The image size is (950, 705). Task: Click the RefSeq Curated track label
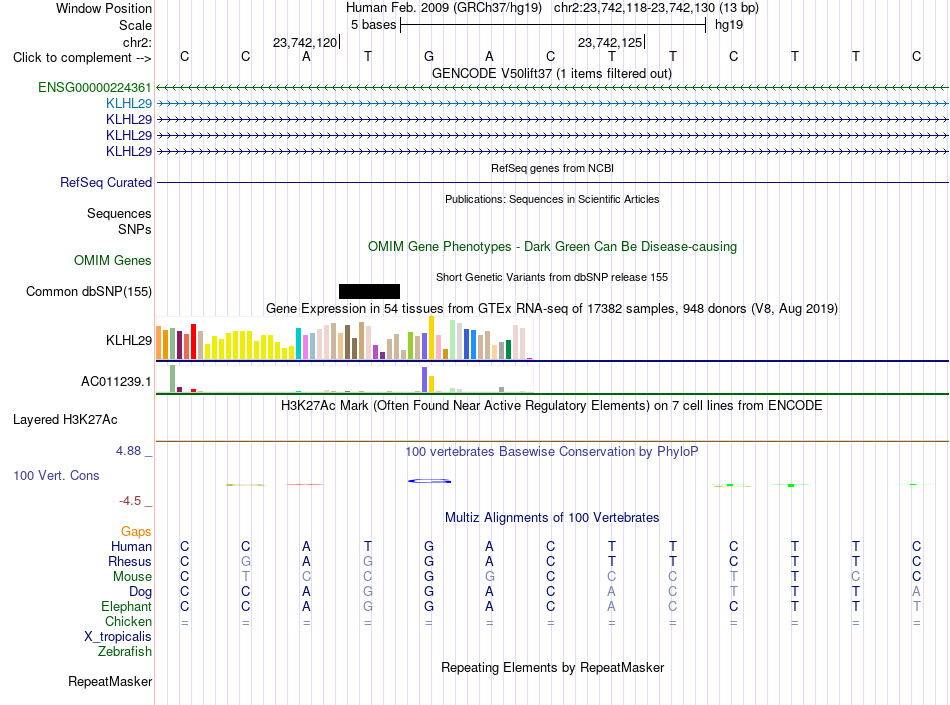pos(106,182)
